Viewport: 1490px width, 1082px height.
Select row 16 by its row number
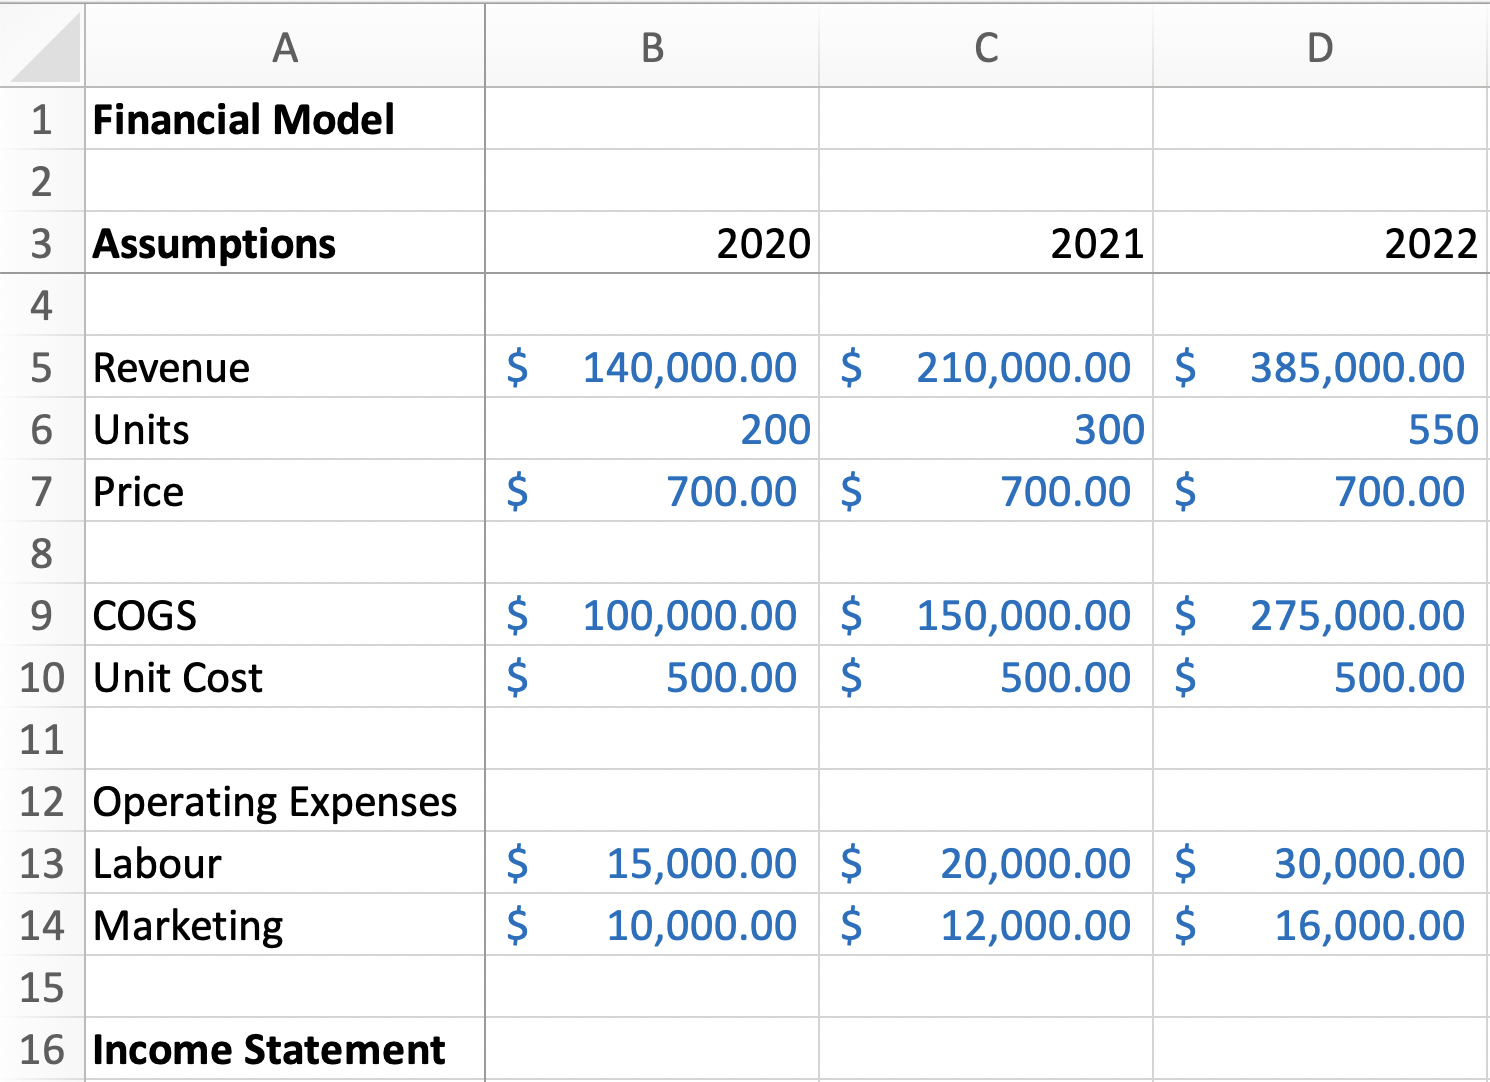44,1050
